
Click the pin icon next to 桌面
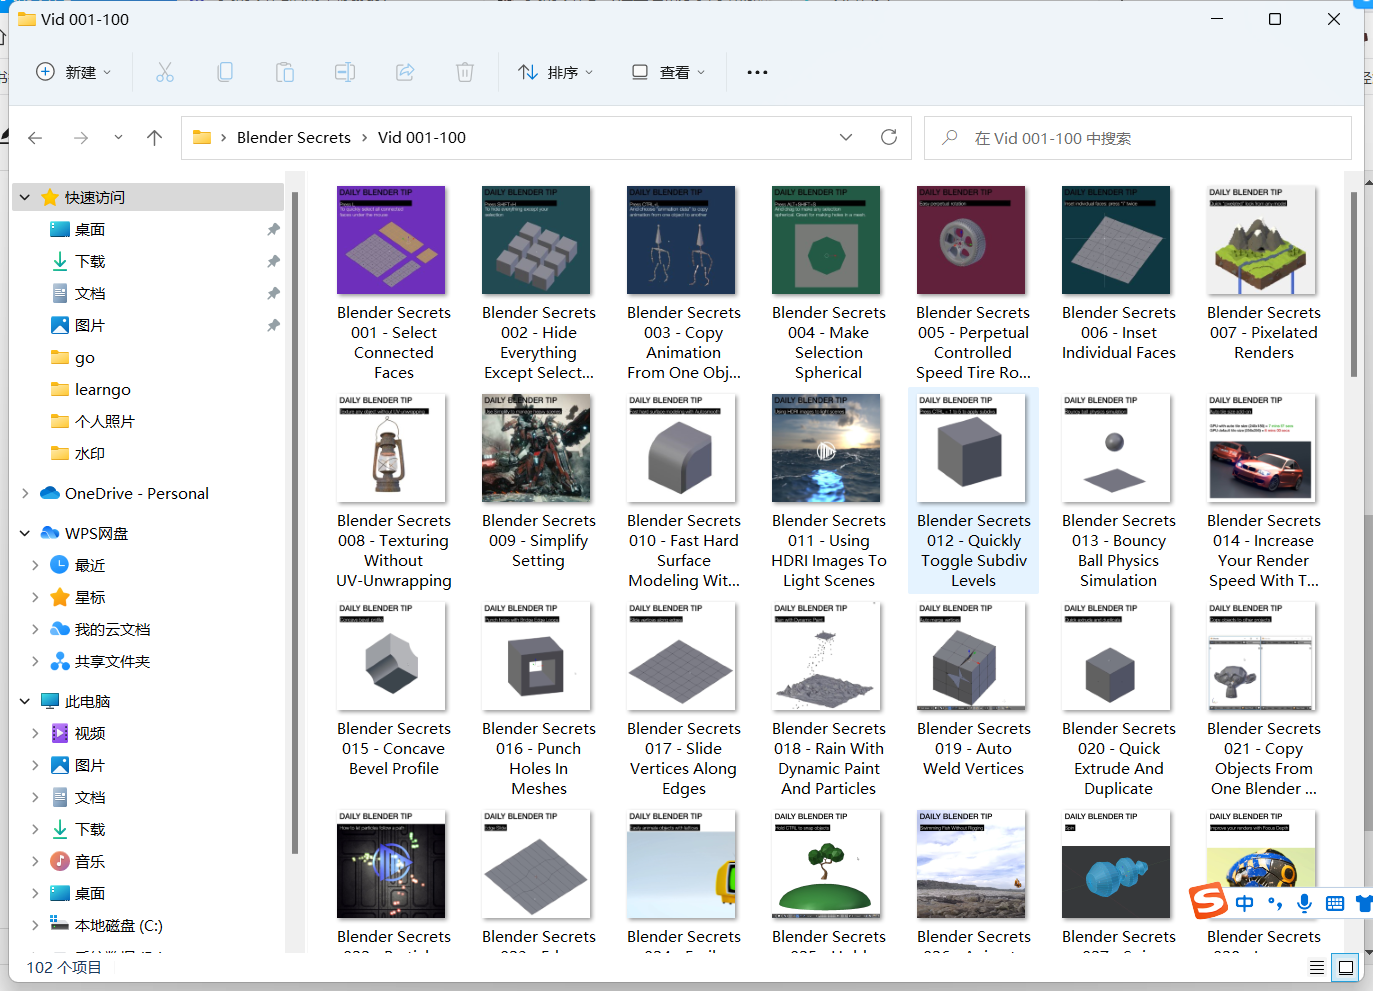[x=273, y=229]
